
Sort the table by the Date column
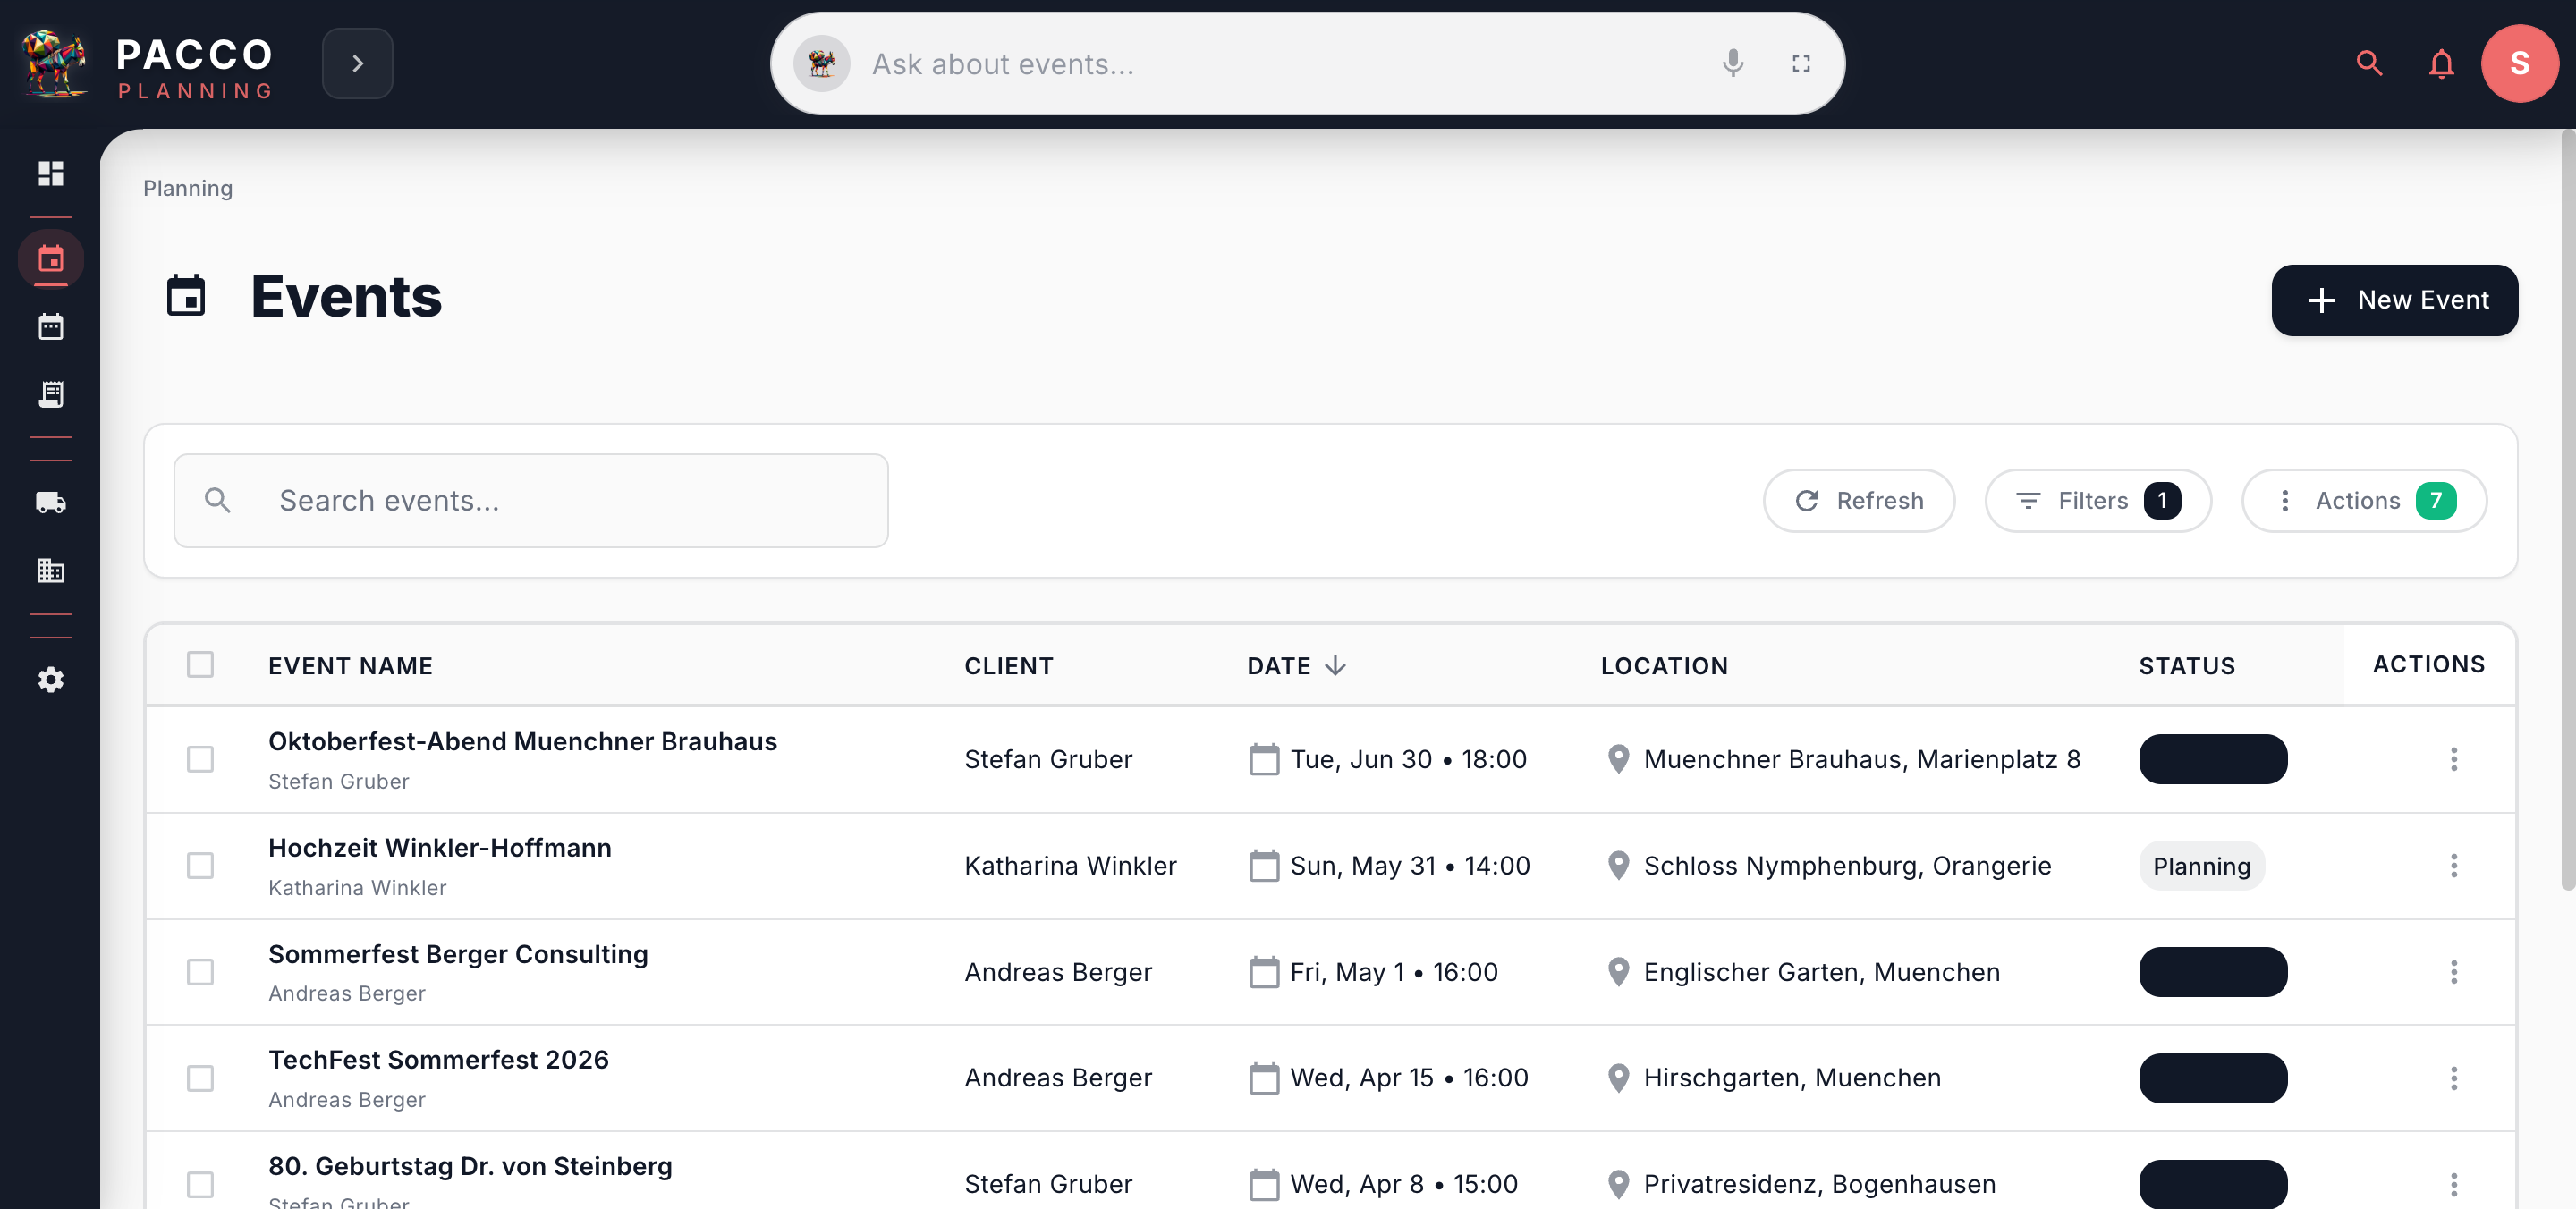pyautogui.click(x=1296, y=666)
